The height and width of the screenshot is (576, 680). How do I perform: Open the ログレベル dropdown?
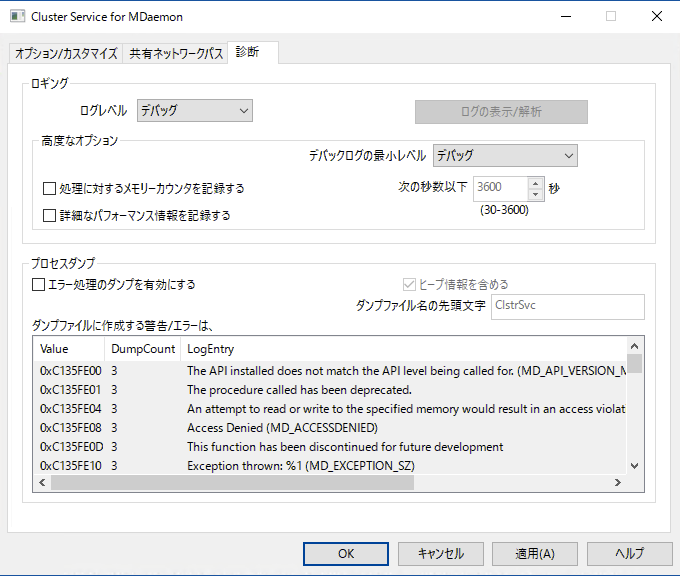[195, 111]
